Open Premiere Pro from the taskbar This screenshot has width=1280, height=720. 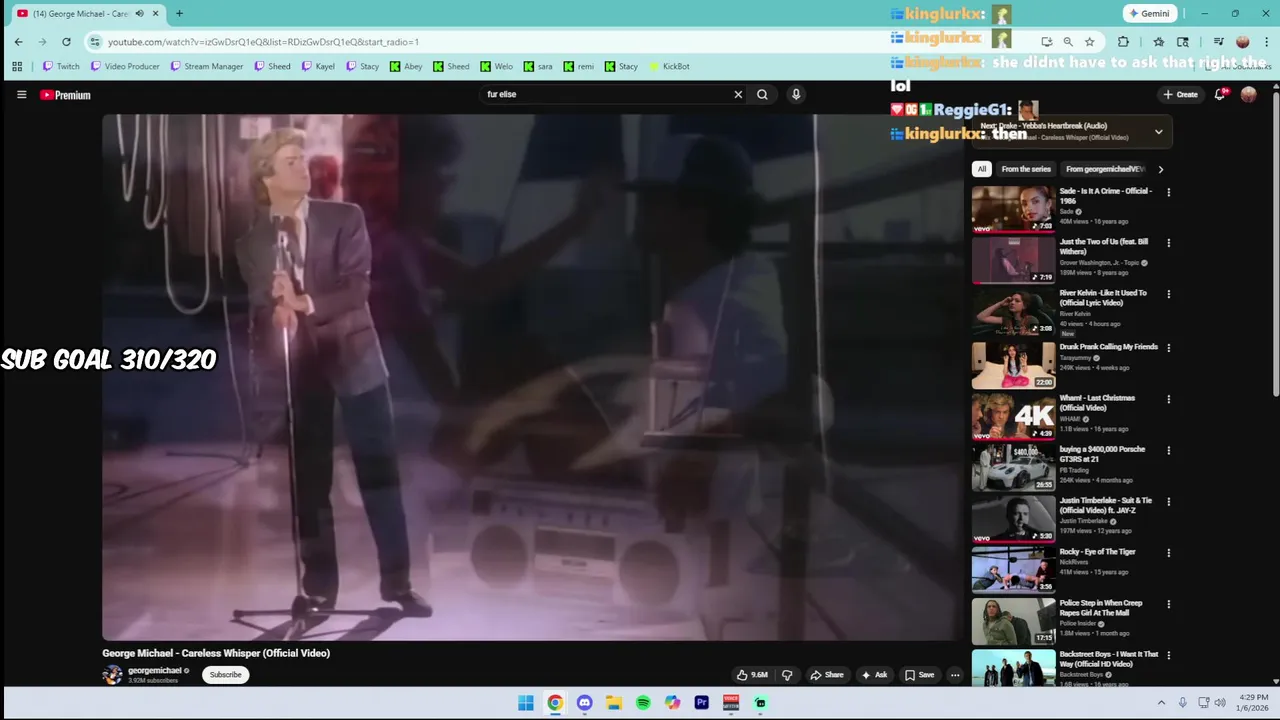coord(701,703)
